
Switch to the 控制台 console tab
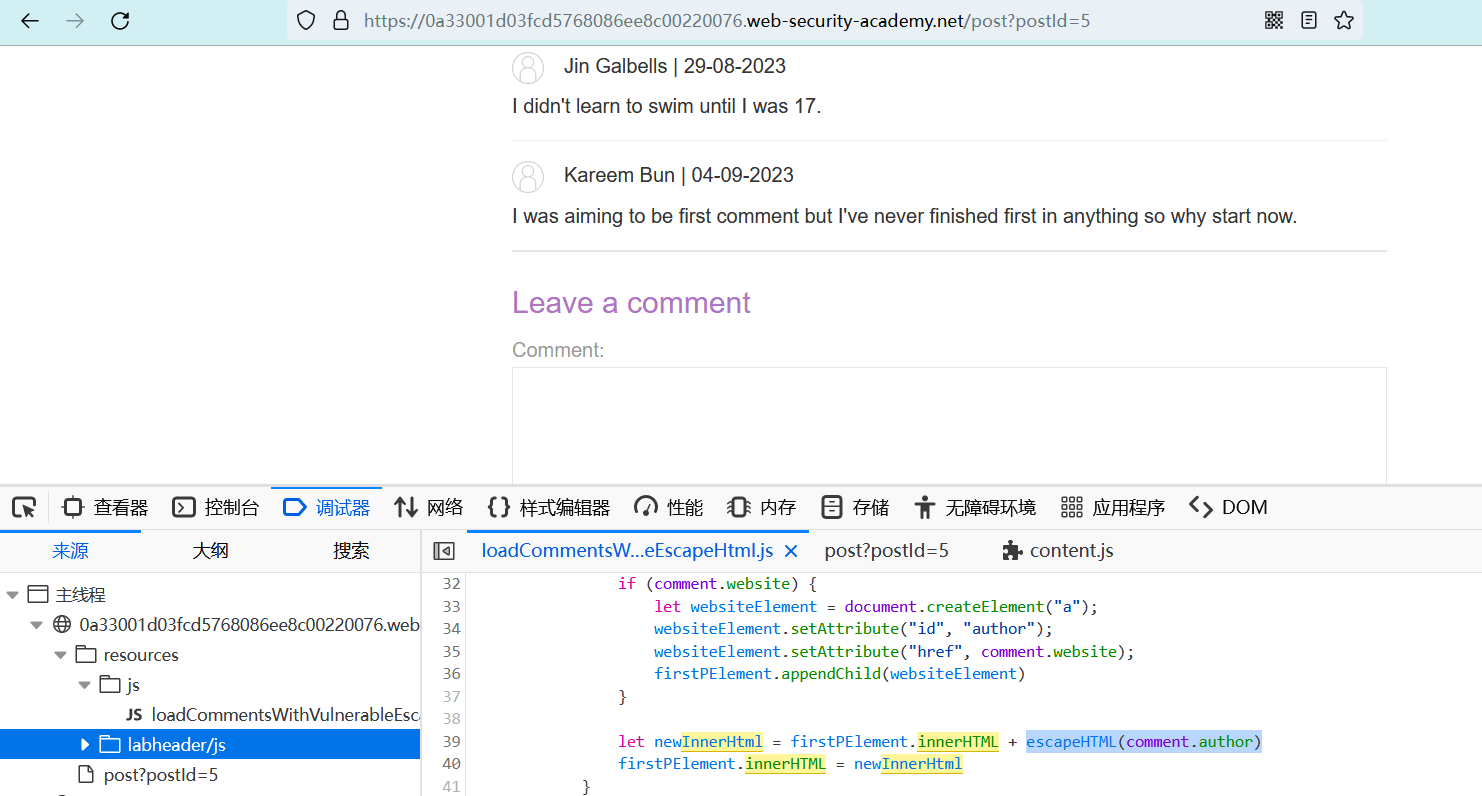pos(216,507)
